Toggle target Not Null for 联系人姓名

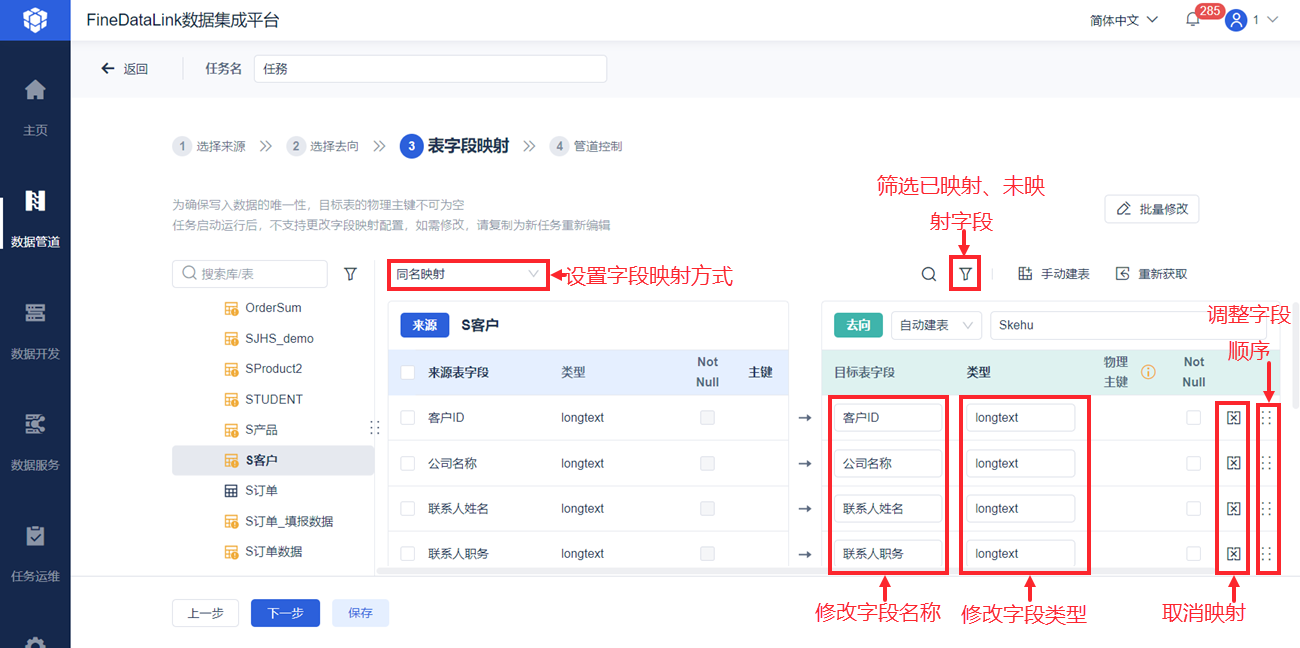click(1194, 508)
